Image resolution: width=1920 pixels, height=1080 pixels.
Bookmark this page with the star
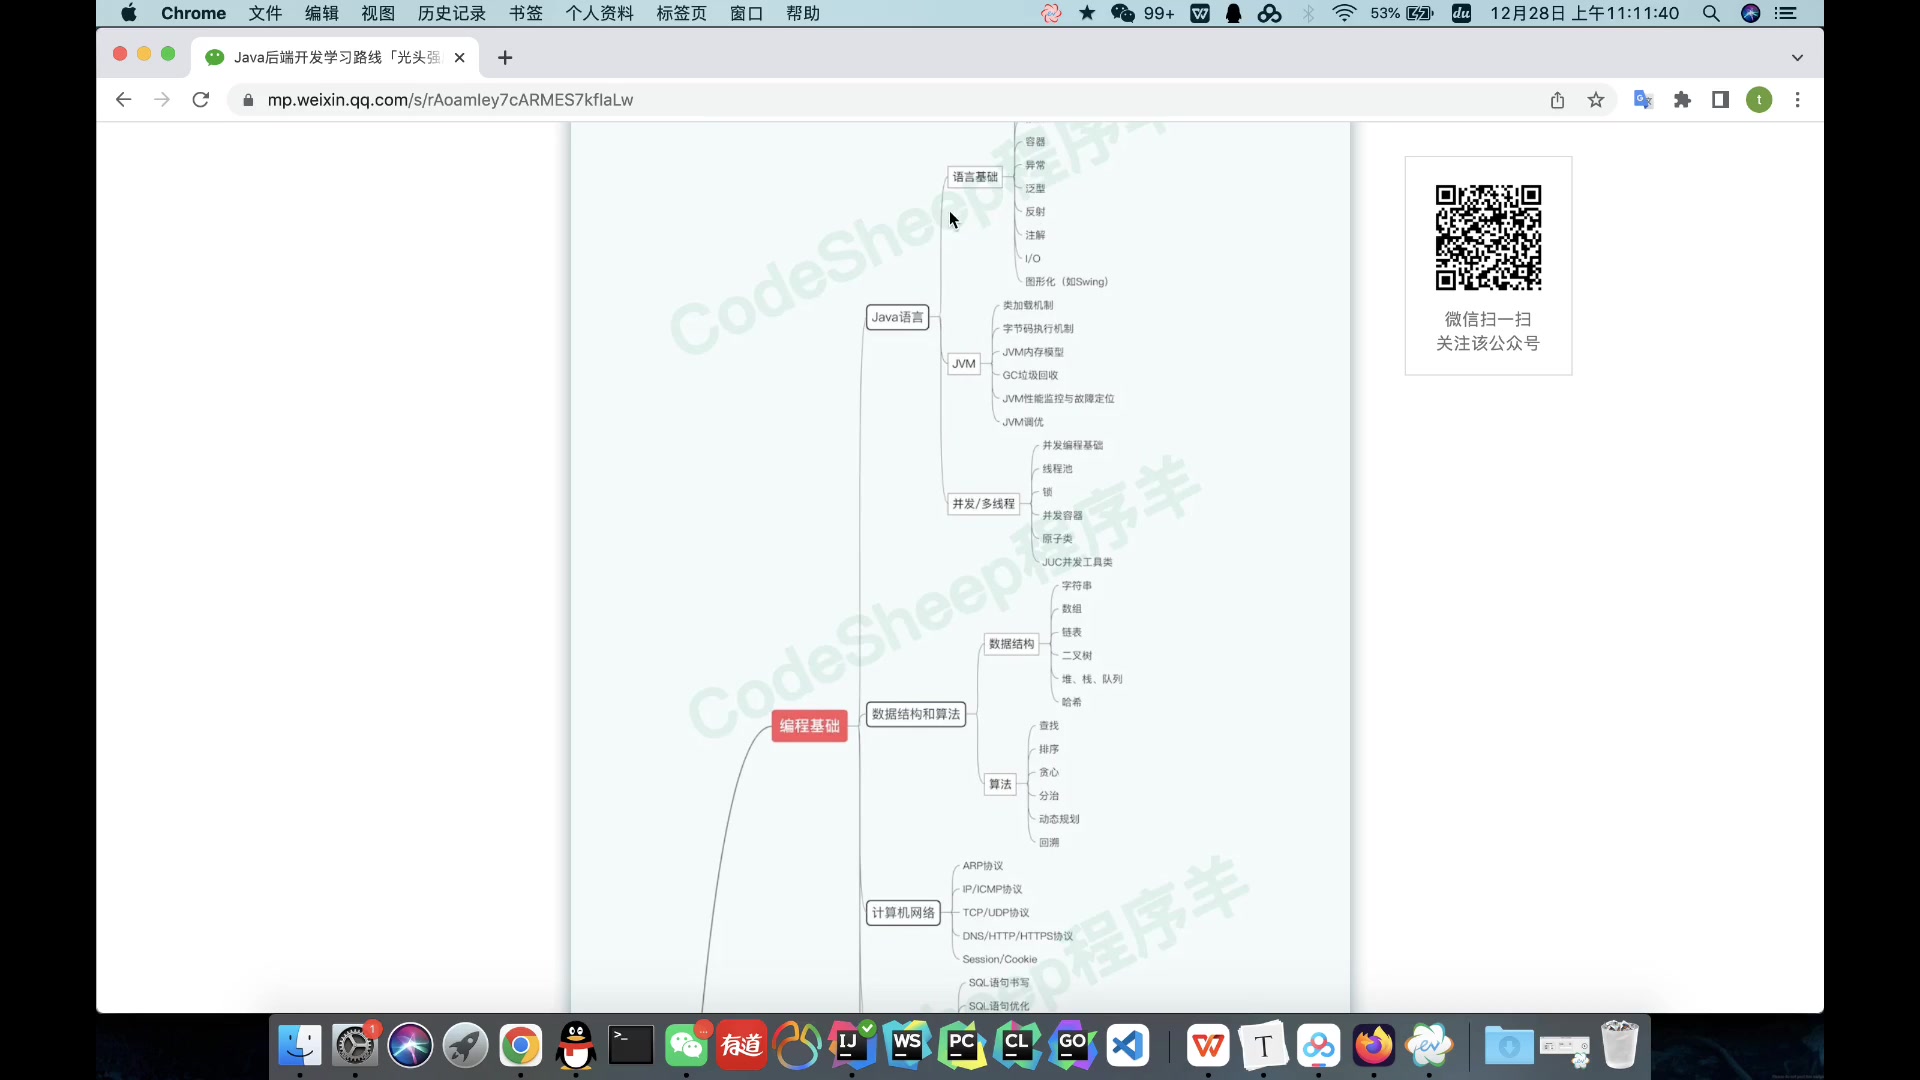point(1596,100)
